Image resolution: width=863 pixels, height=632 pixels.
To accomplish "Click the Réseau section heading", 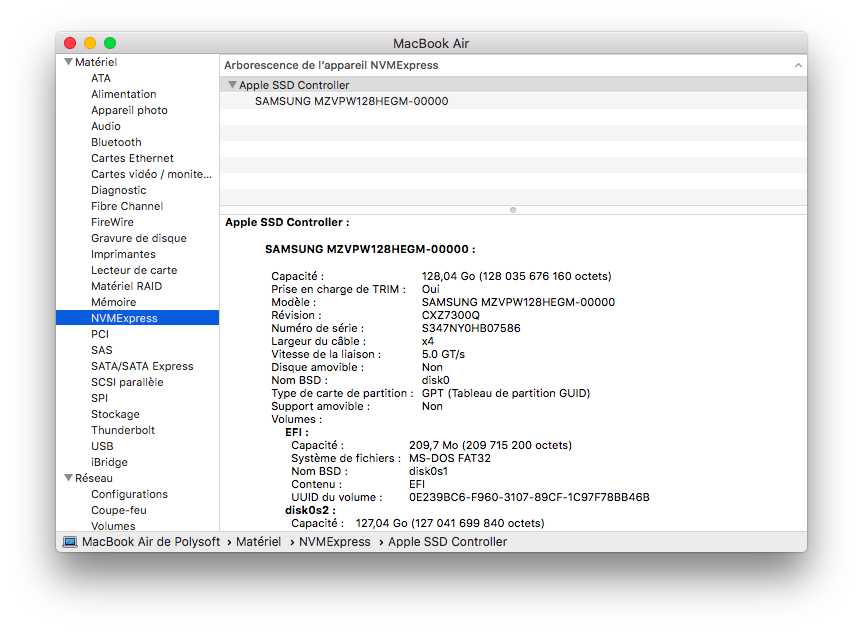I will pyautogui.click(x=94, y=478).
